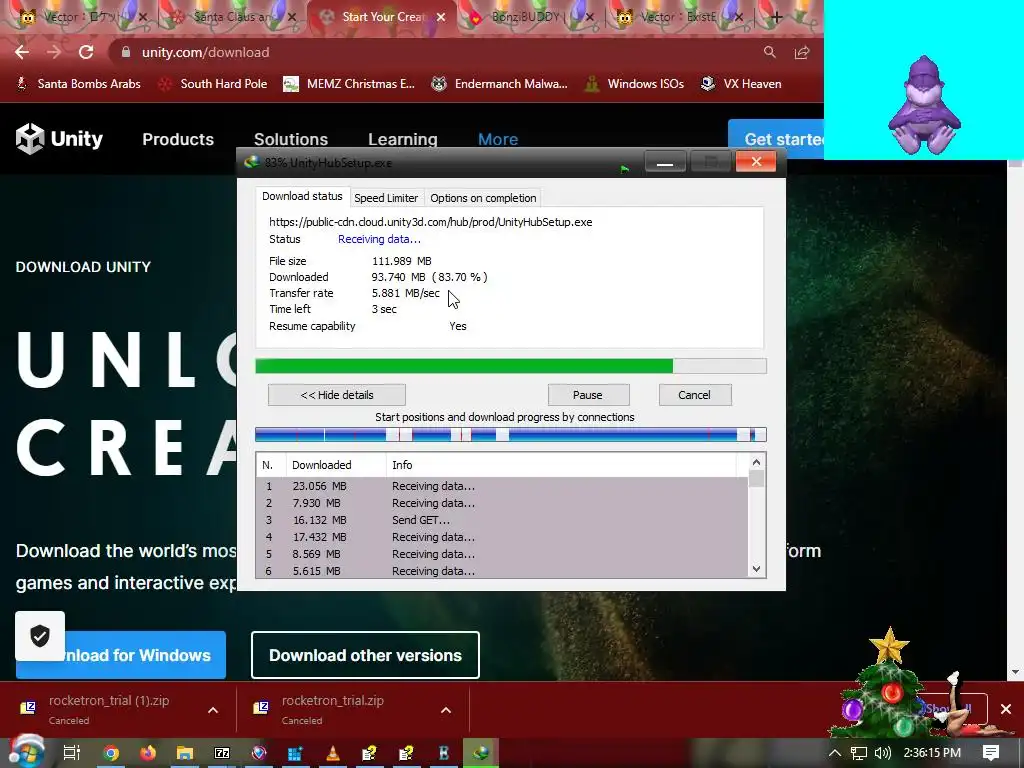Click Internet Download Manager taskbar icon
Image resolution: width=1024 pixels, height=768 pixels.
(x=481, y=753)
